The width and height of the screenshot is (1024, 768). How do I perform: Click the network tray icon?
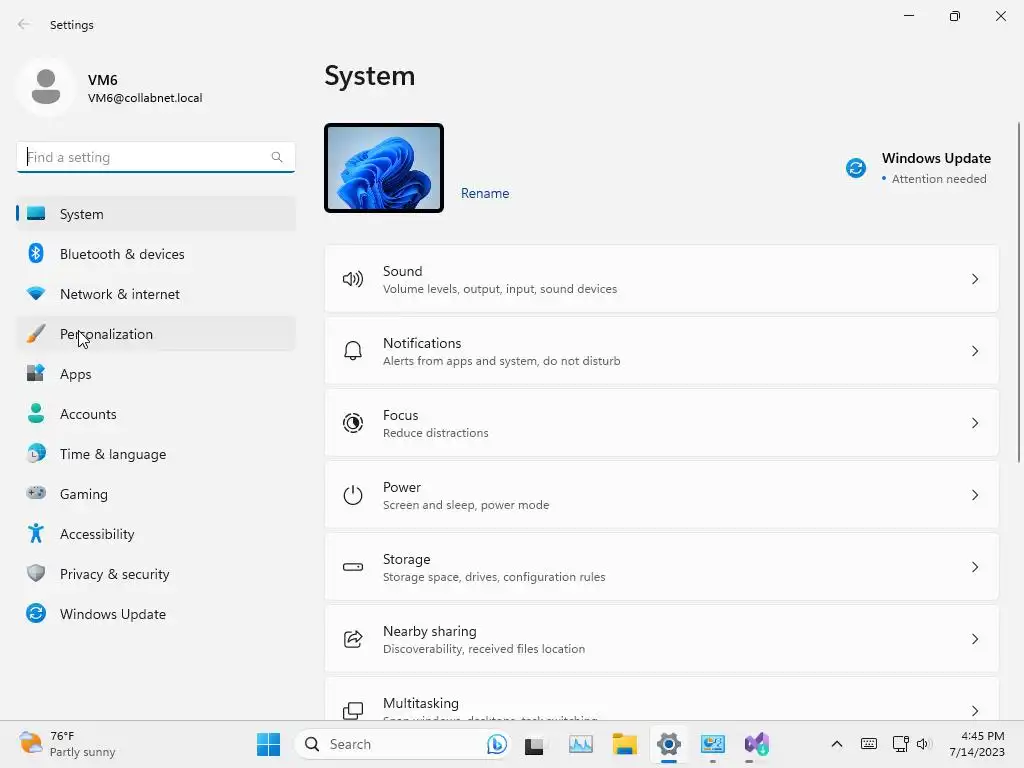(x=901, y=744)
